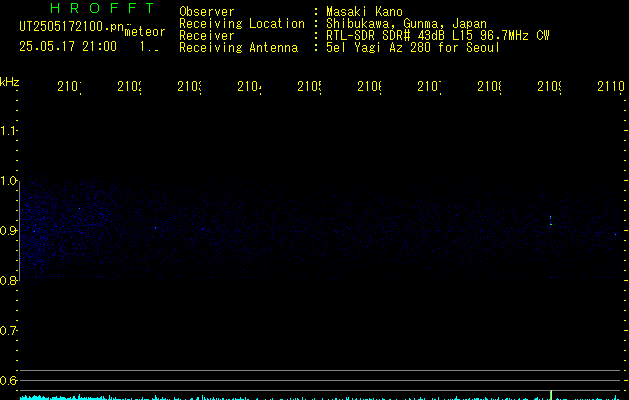Select the file name UT2505172100.pn
Image resolution: width=629 pixels, height=400 pixels.
click(72, 27)
